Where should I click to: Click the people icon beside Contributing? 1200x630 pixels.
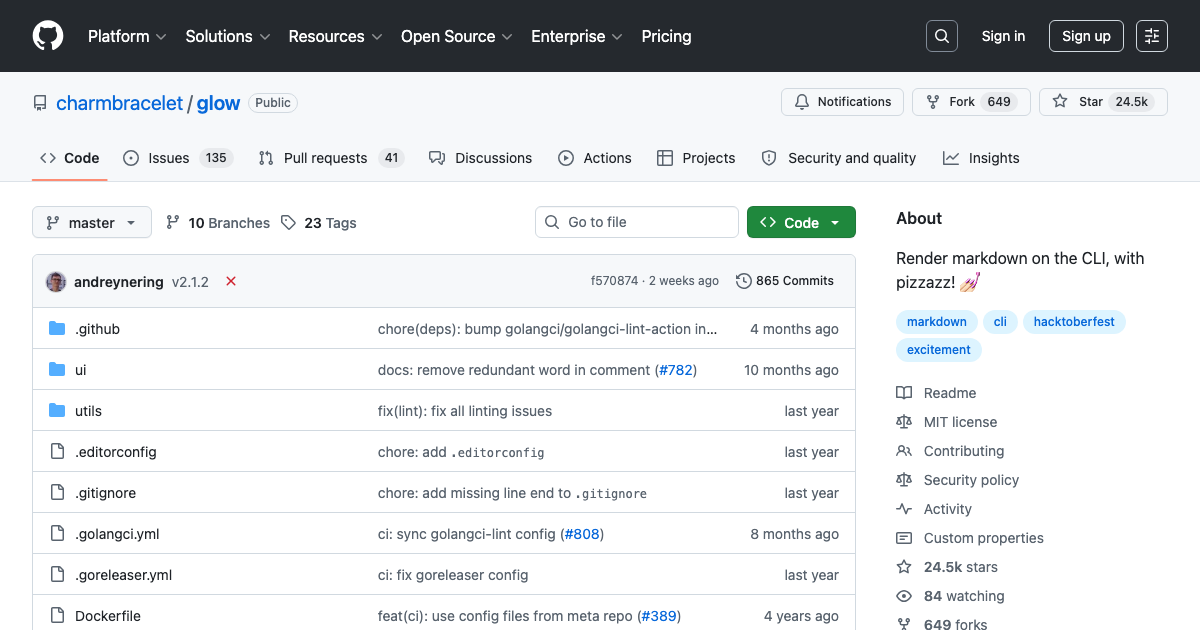pos(904,451)
